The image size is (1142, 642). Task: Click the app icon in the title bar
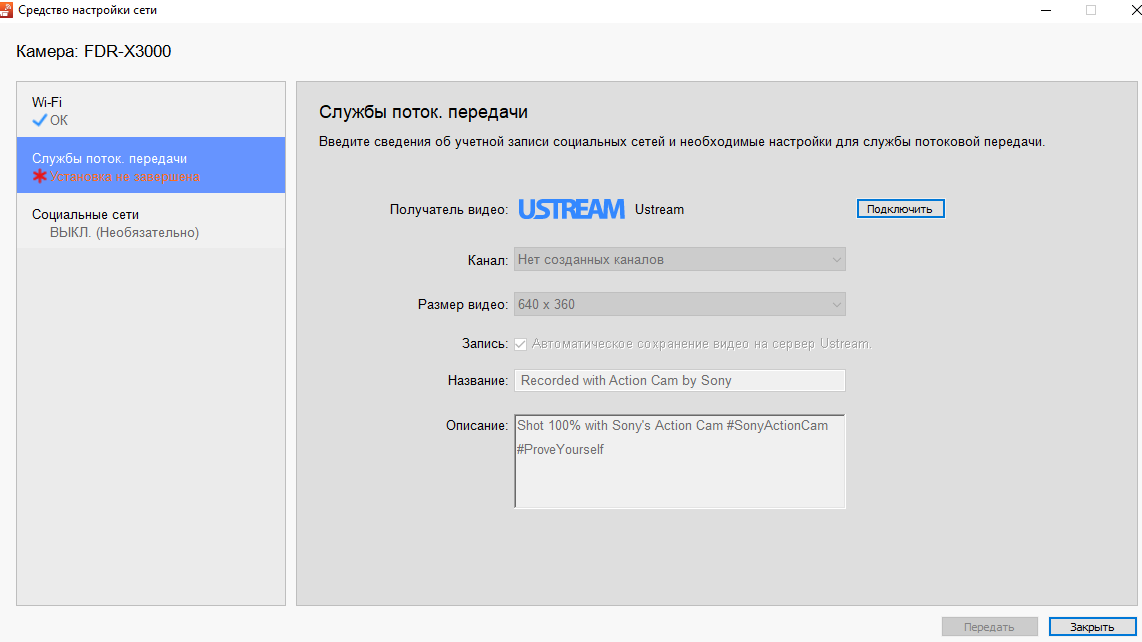click(8, 9)
